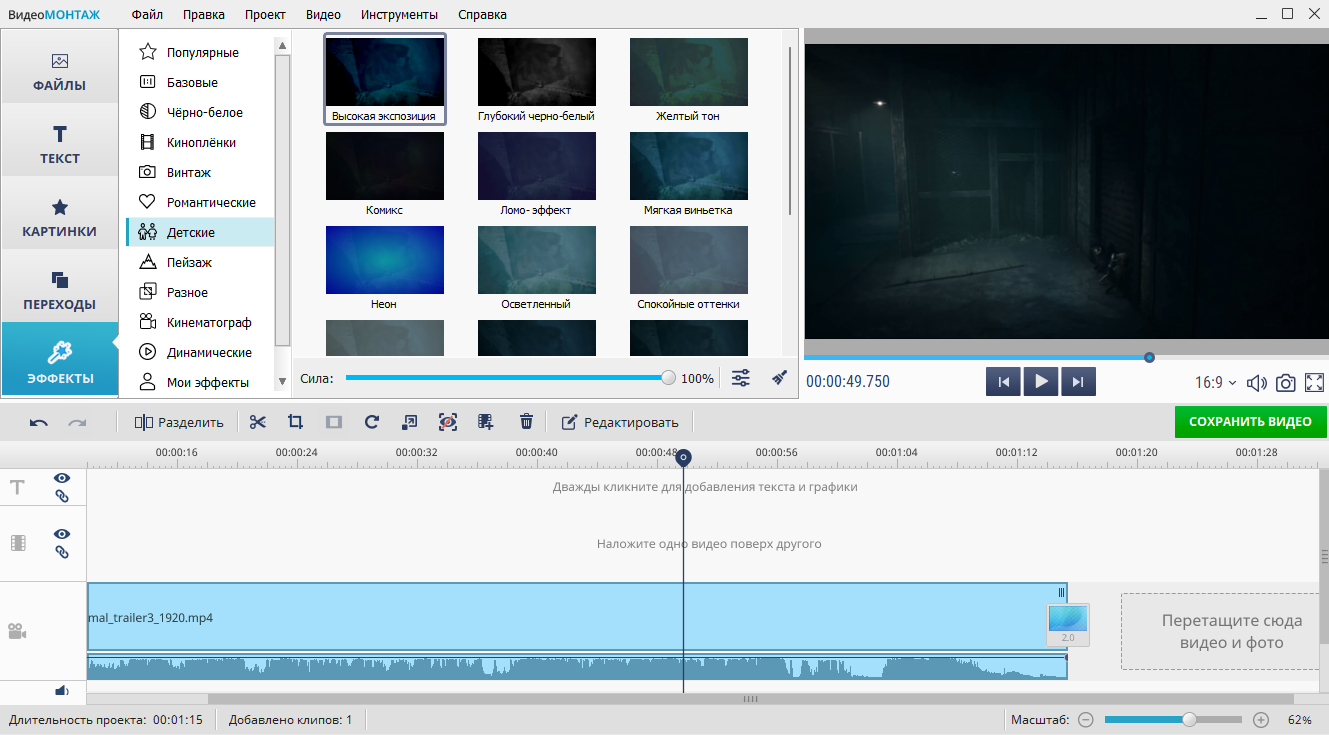Undo the last action with the undo arrow
The width and height of the screenshot is (1329, 735).
[x=39, y=422]
